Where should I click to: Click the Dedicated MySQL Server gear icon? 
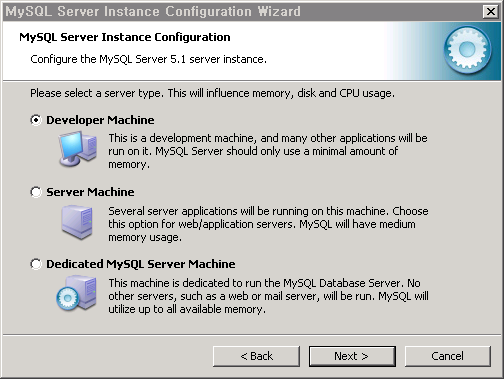77,293
